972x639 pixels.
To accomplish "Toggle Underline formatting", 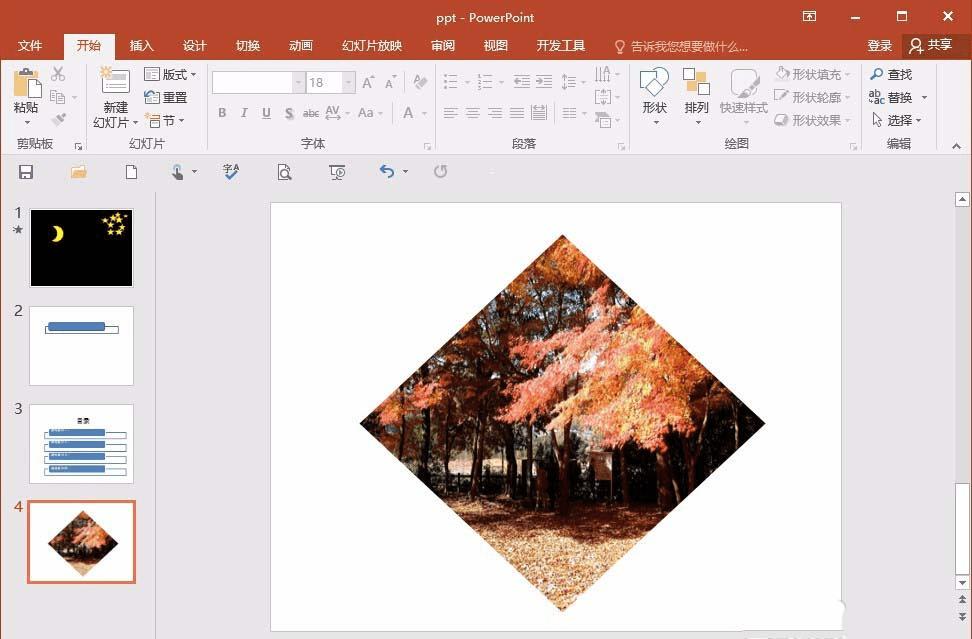I will pyautogui.click(x=266, y=113).
